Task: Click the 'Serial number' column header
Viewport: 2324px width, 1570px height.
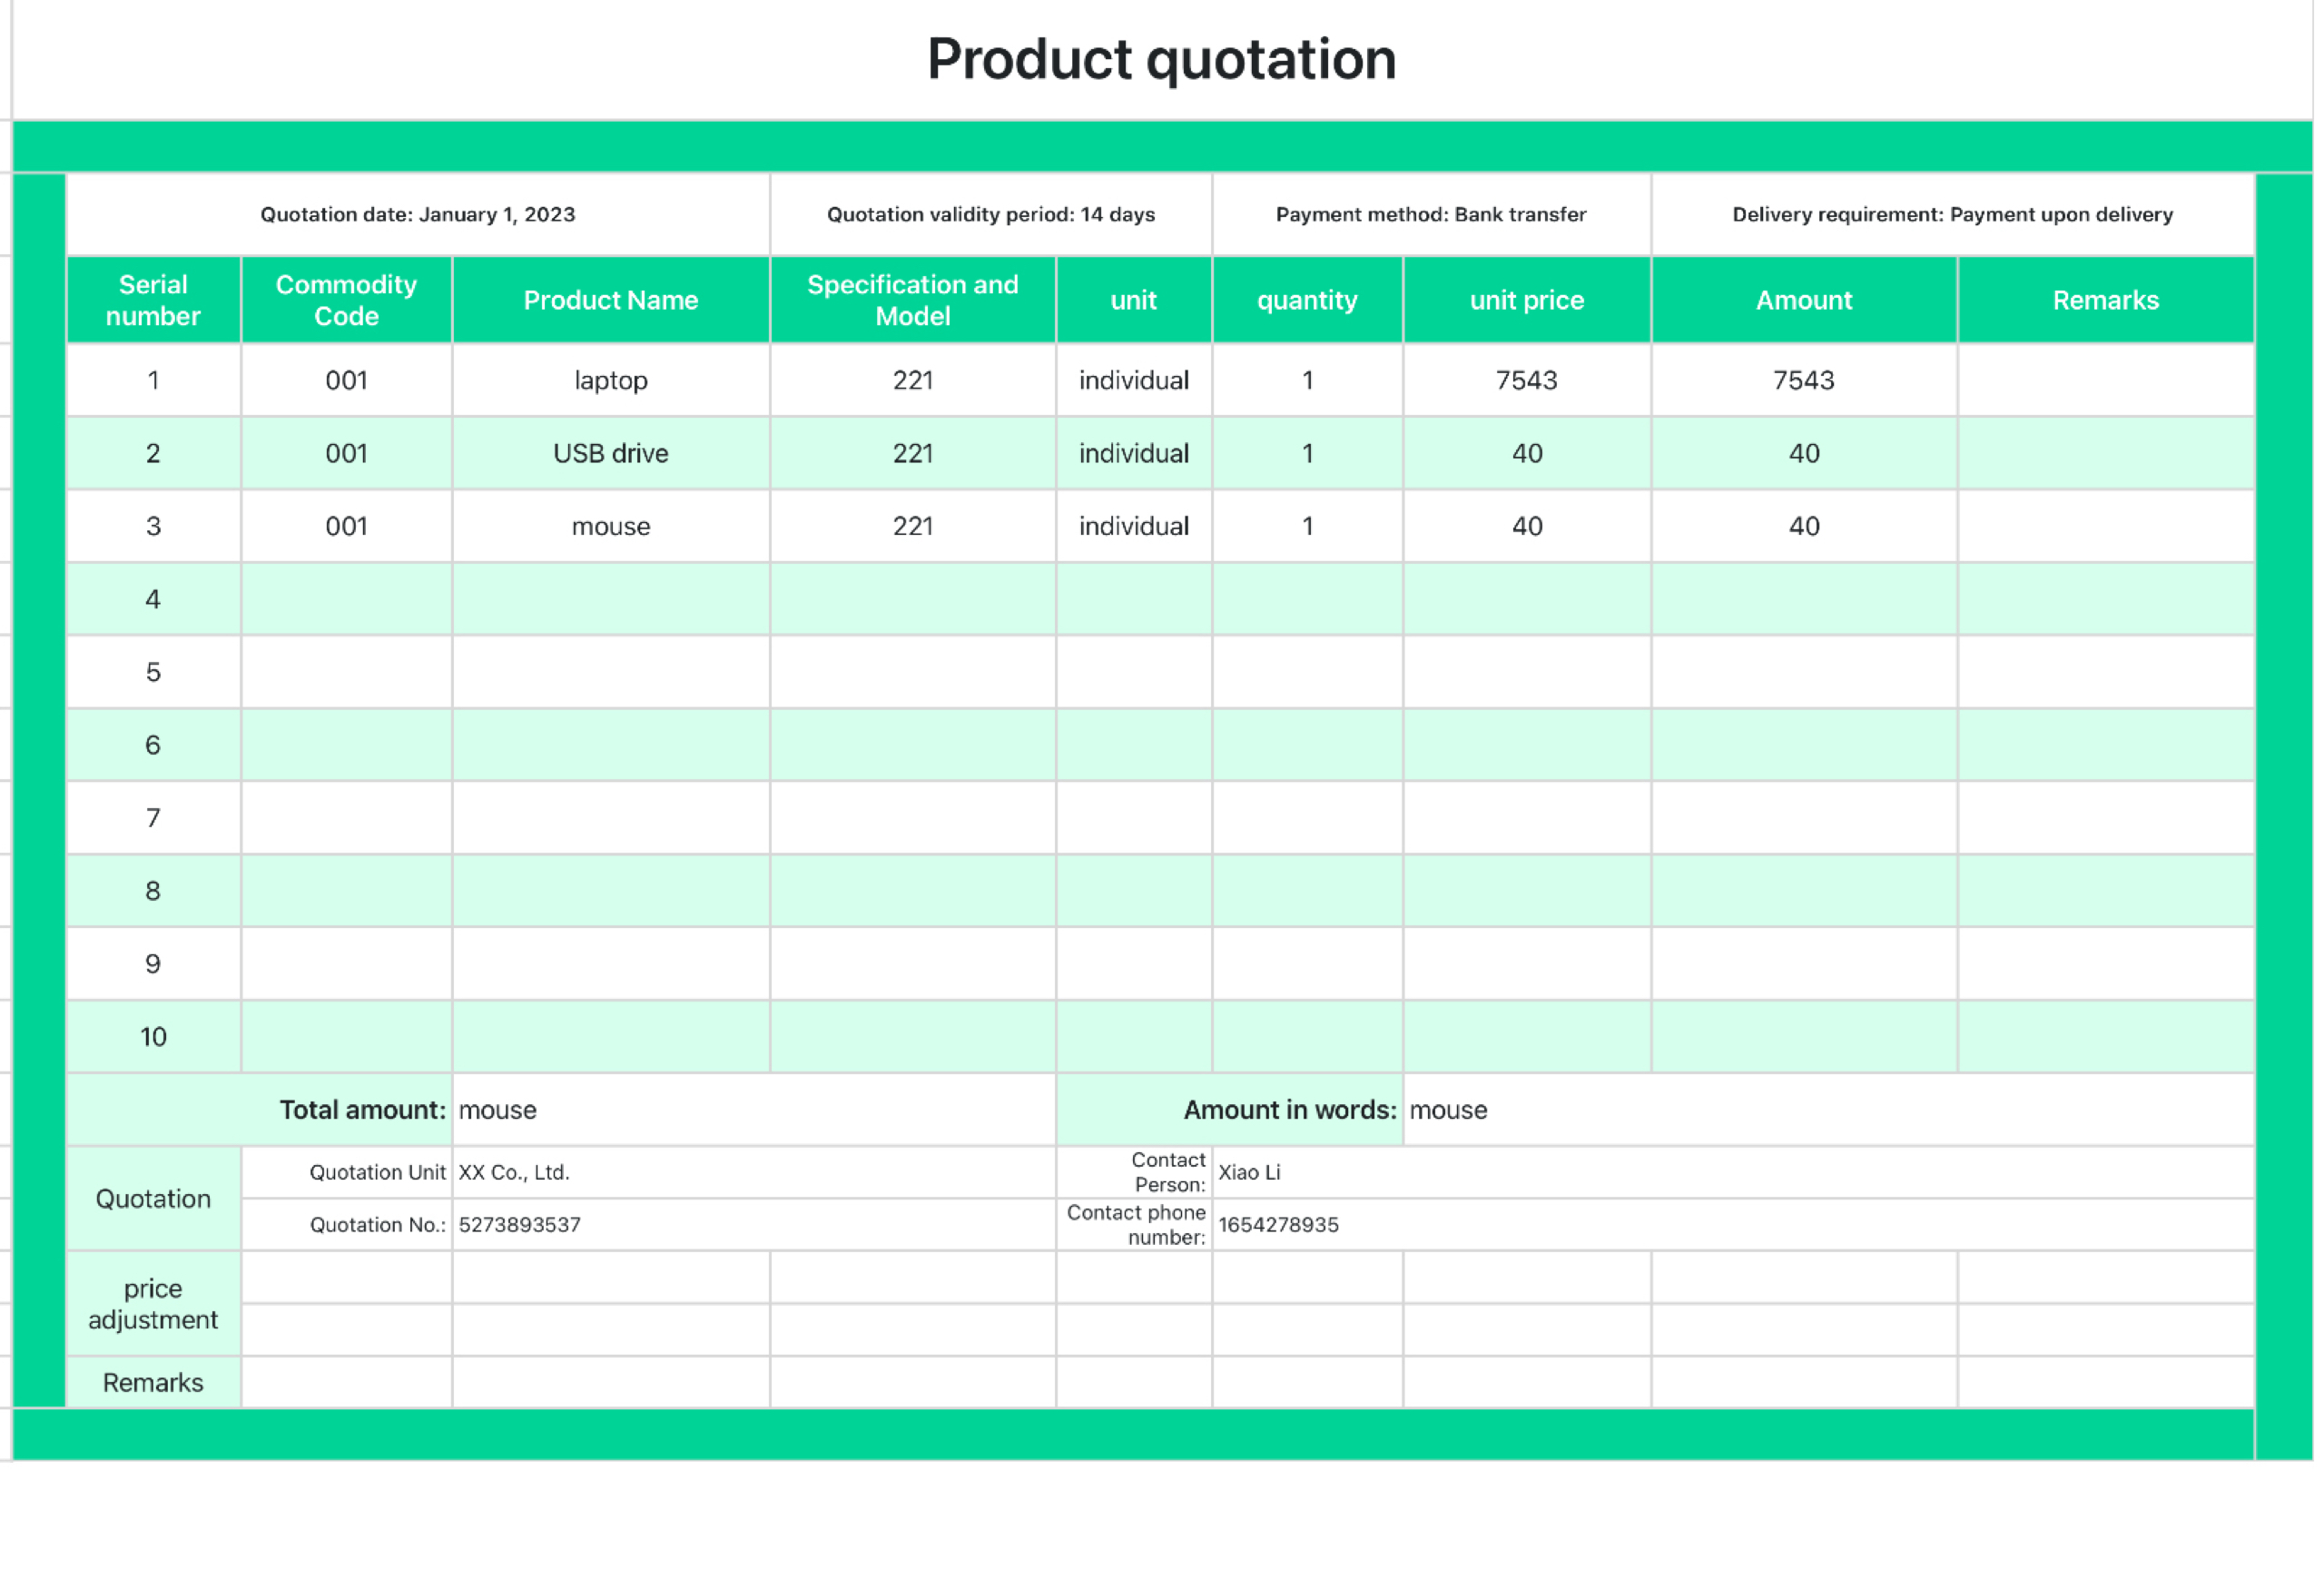Action: point(153,300)
